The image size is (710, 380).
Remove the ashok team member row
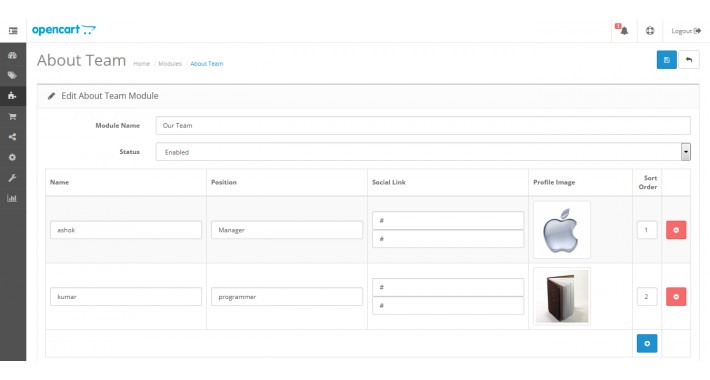tap(676, 230)
